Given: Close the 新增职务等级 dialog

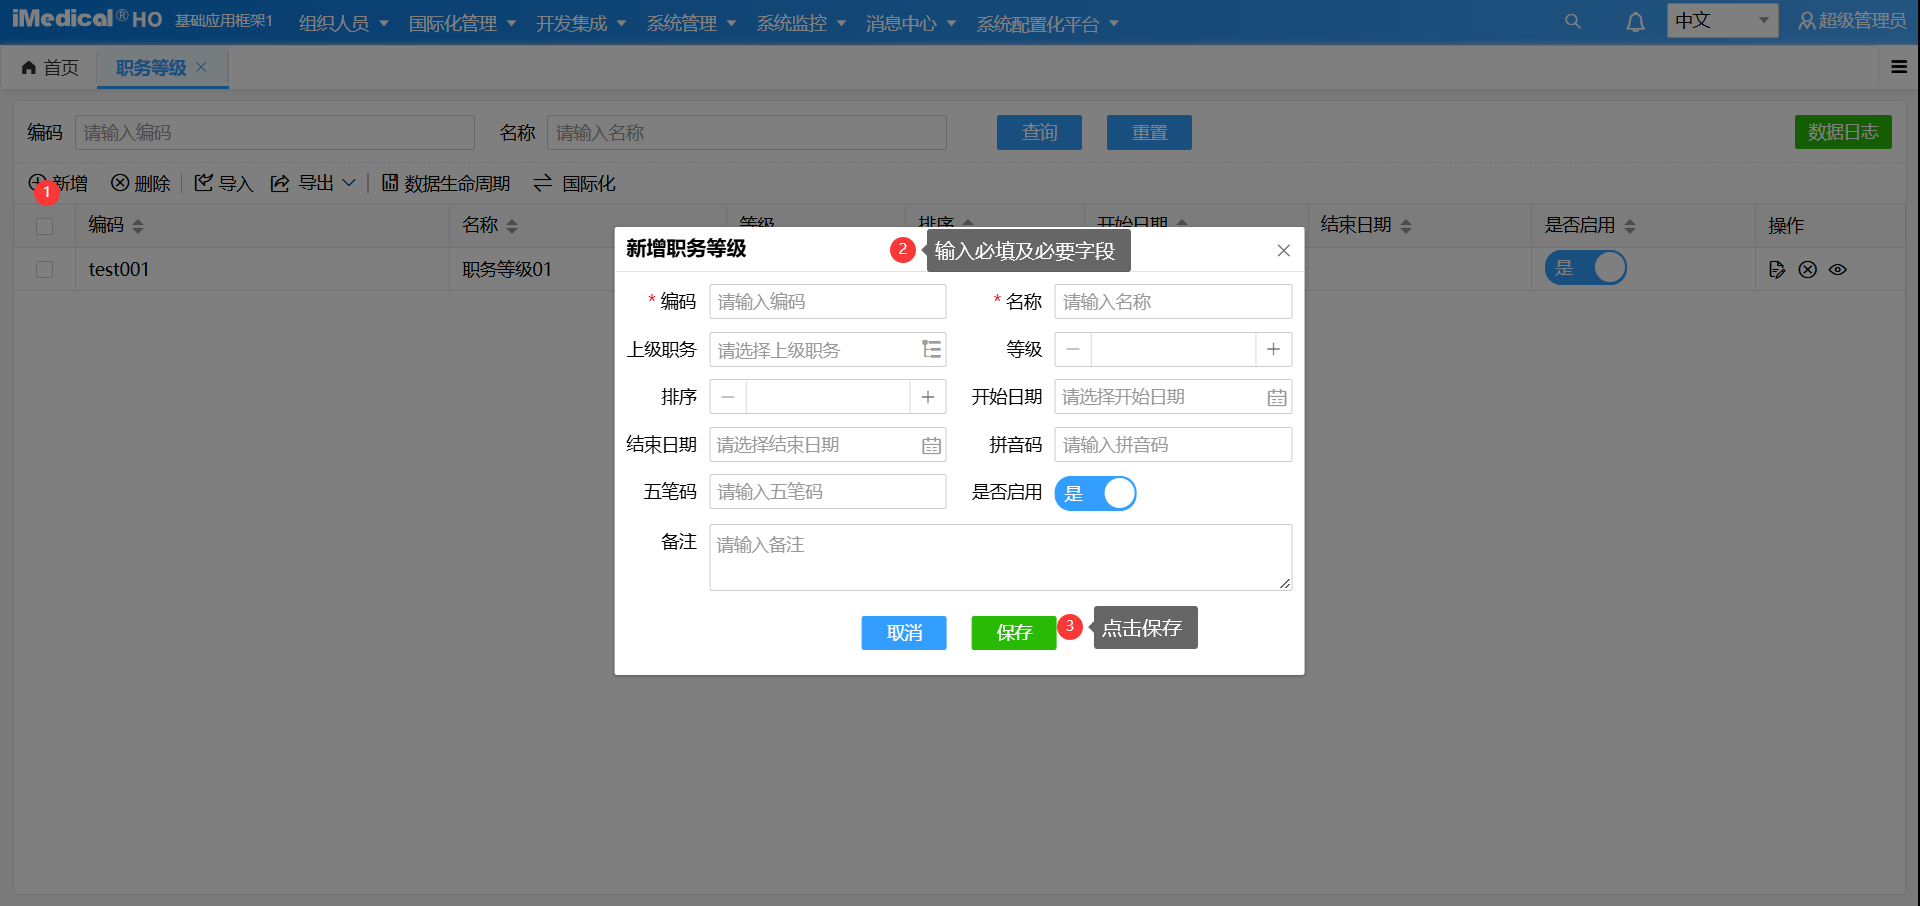Looking at the screenshot, I should pos(1283,250).
